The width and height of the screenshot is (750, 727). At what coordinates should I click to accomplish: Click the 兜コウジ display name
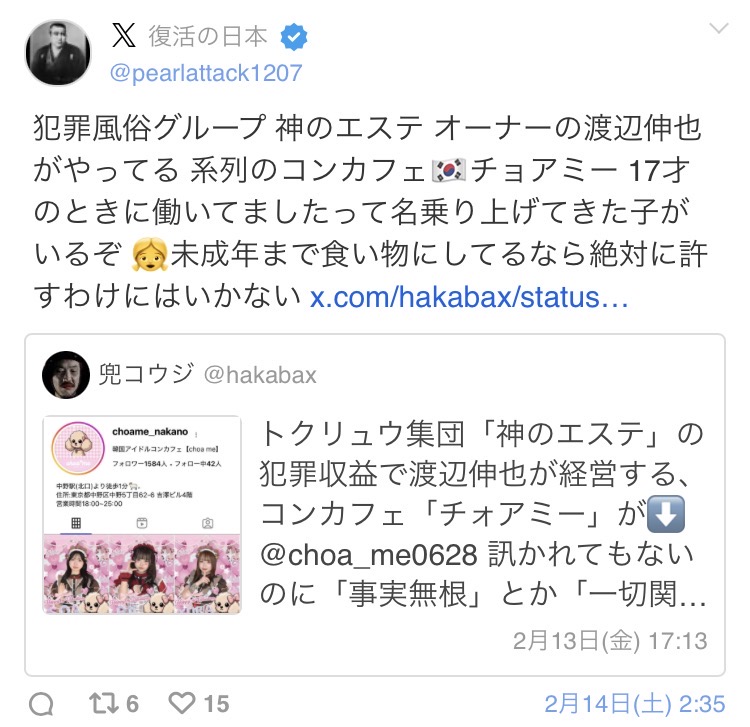pyautogui.click(x=146, y=374)
